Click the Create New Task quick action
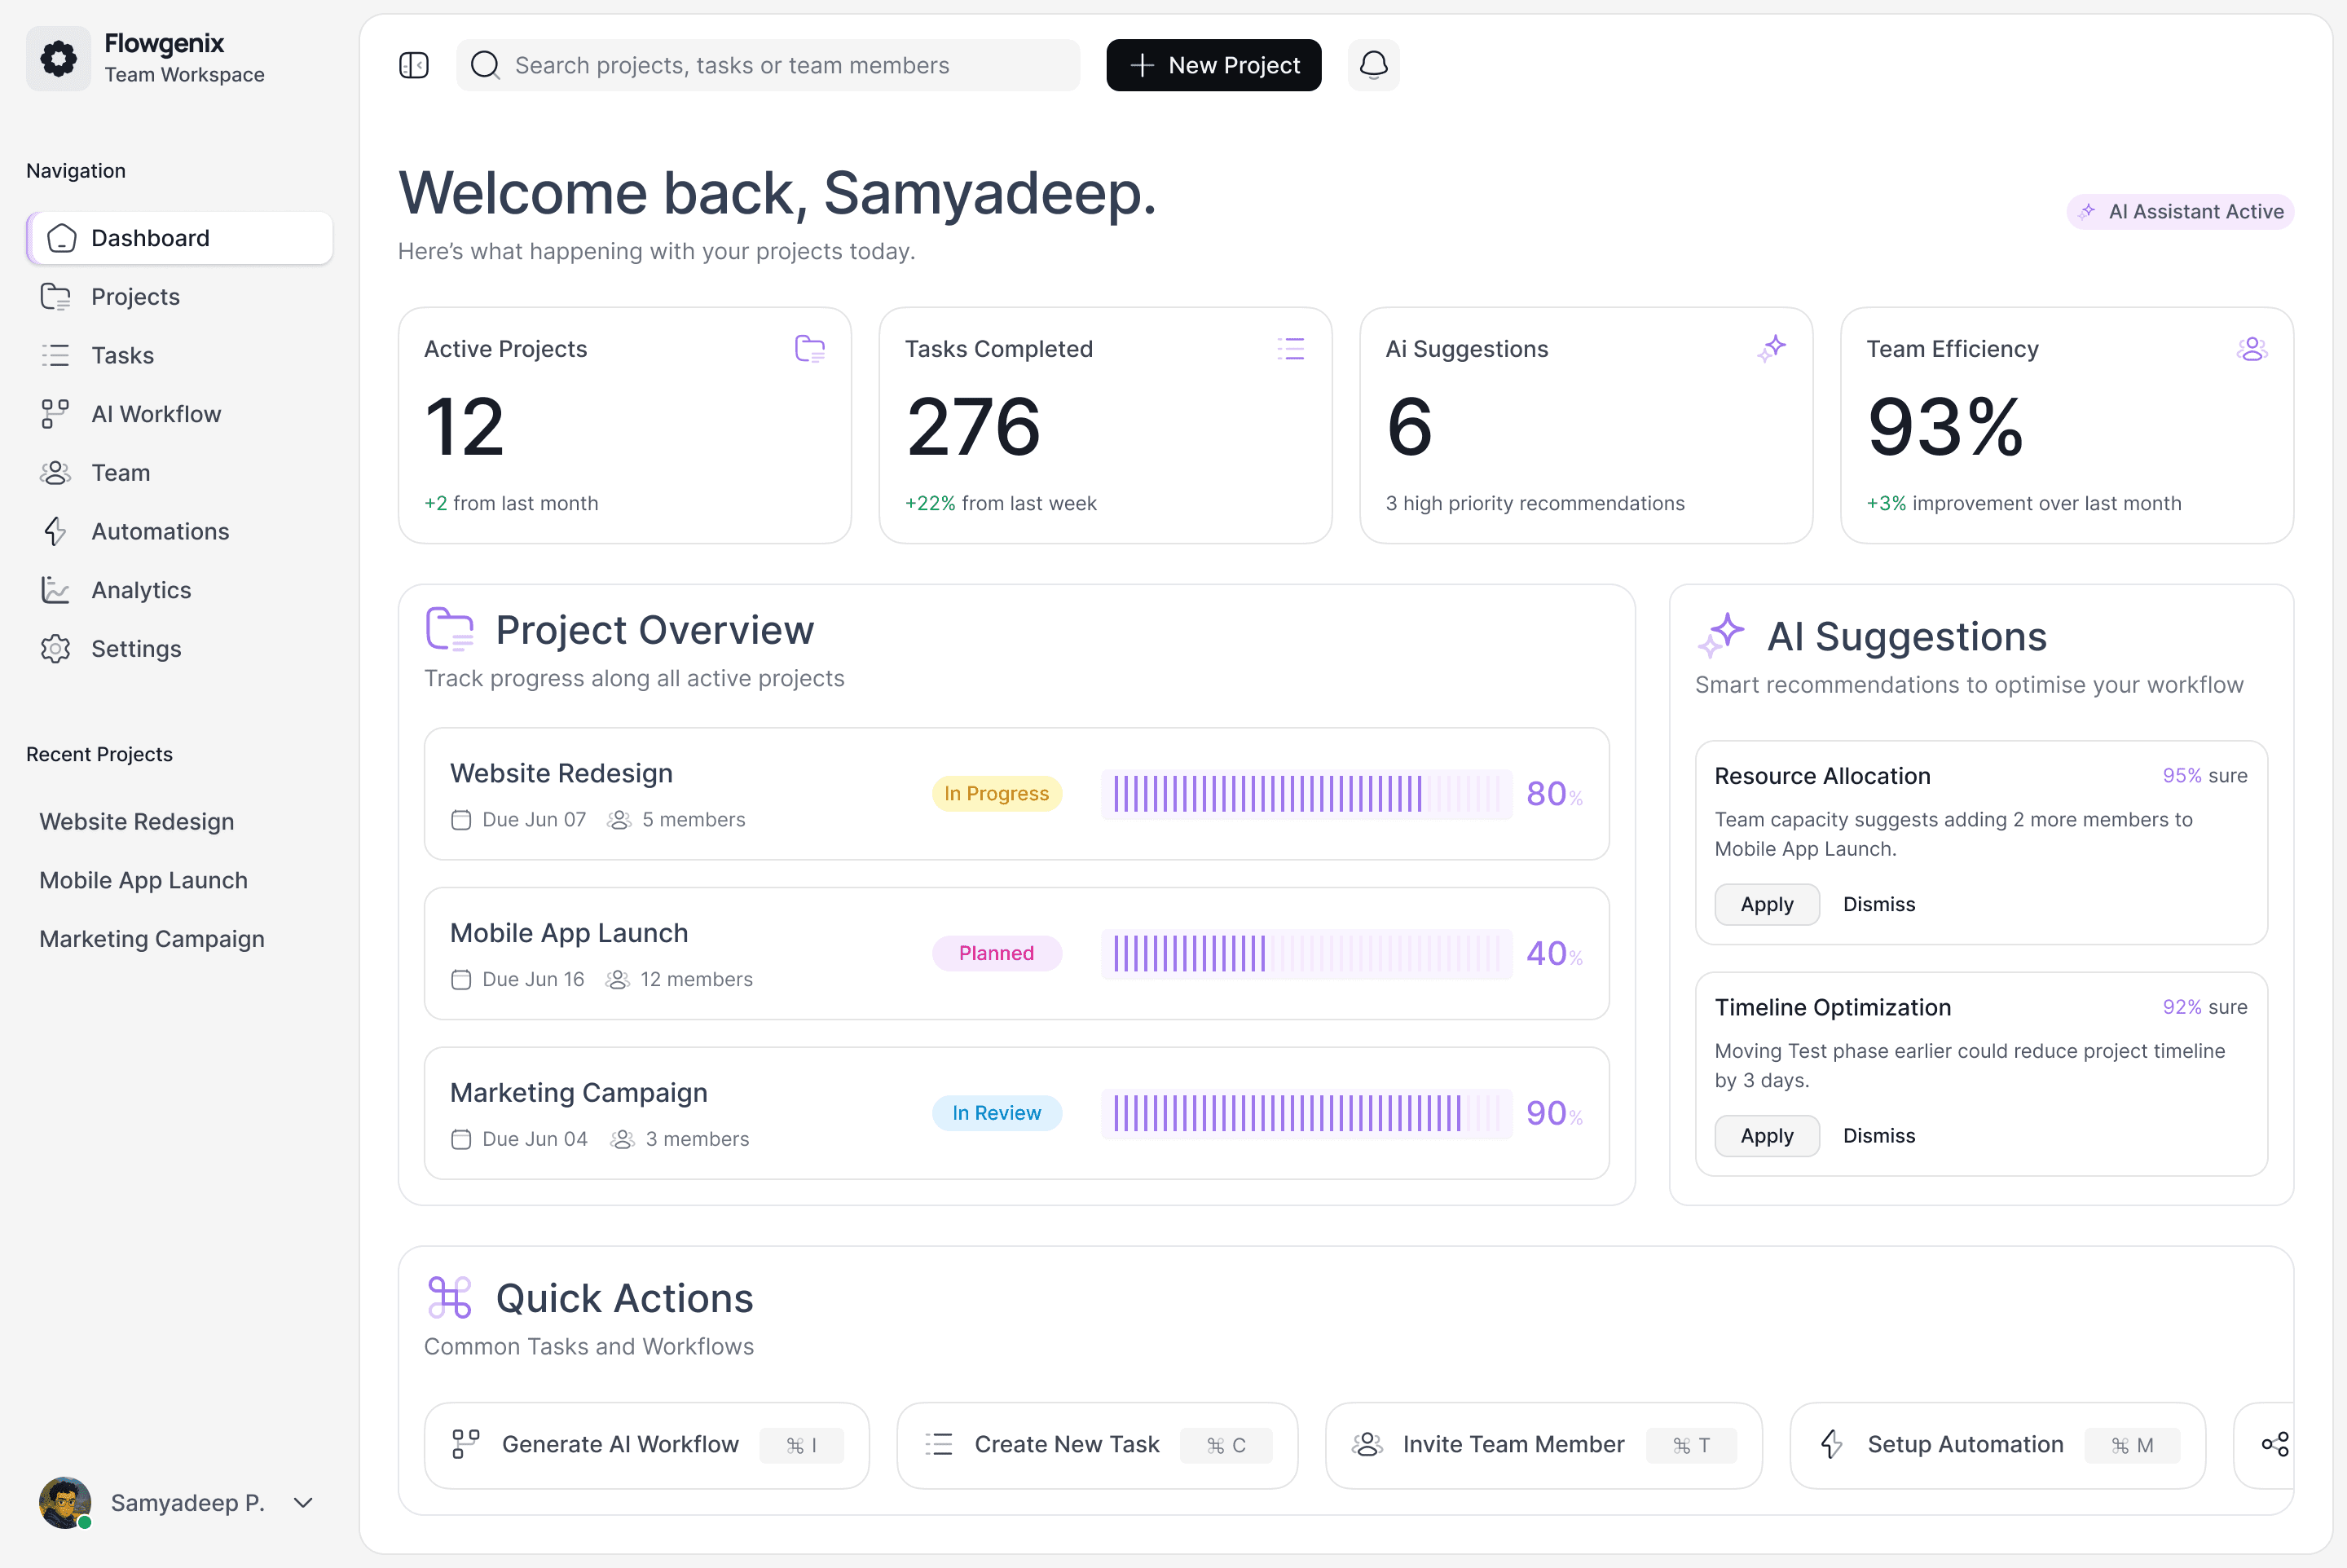 [1097, 1445]
